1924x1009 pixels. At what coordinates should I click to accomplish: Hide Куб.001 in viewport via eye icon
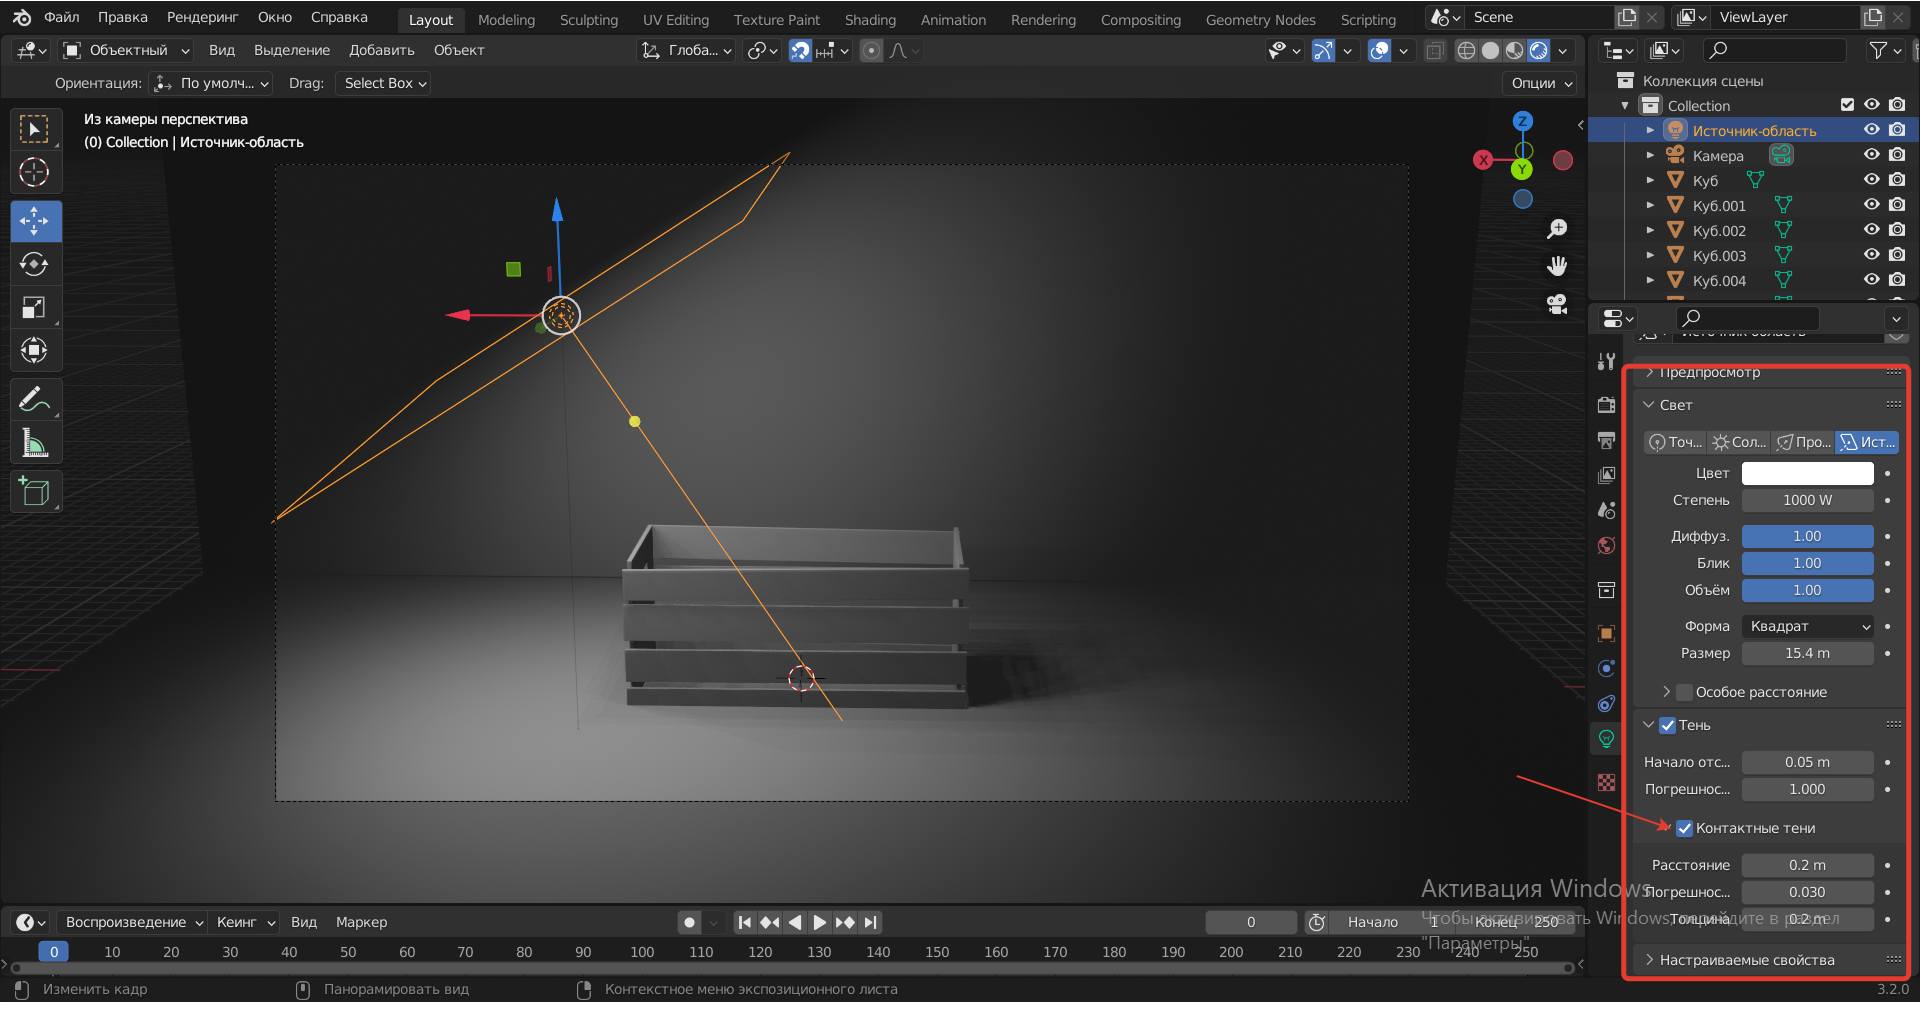click(1871, 205)
